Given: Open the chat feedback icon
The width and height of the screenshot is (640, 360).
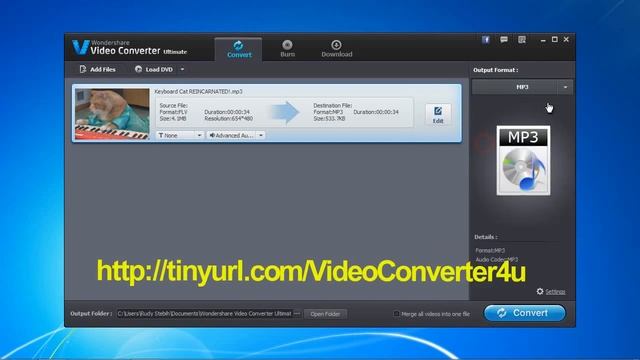Looking at the screenshot, I should point(504,40).
